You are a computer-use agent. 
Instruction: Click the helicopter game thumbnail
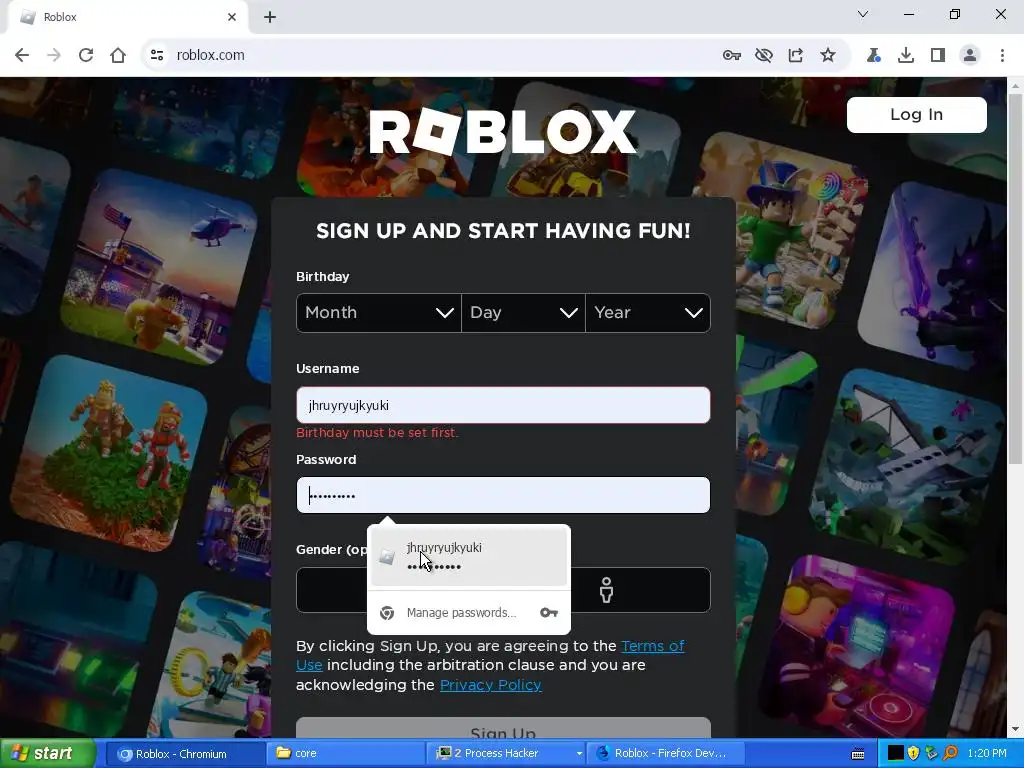pyautogui.click(x=159, y=265)
